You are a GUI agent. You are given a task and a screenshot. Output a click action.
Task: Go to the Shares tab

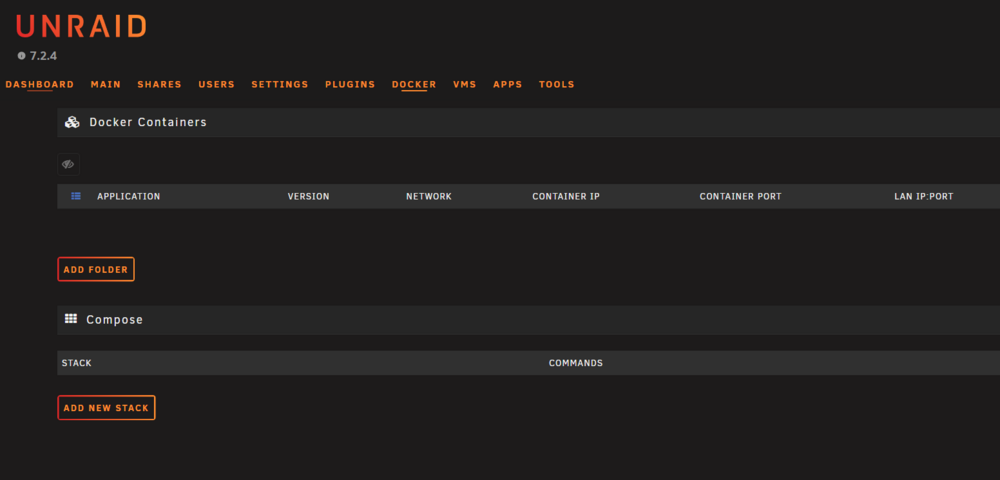159,84
